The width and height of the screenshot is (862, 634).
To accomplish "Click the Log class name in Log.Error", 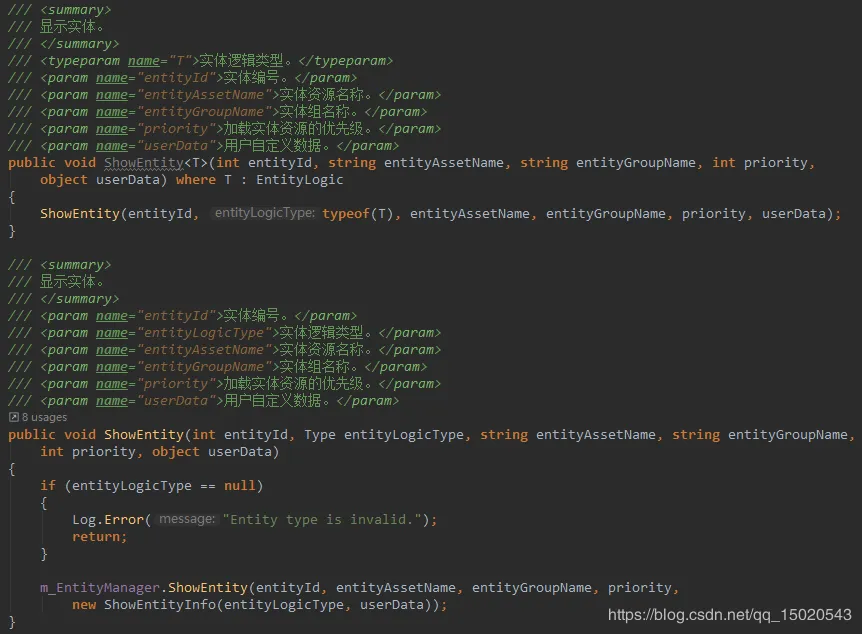I will [84, 520].
